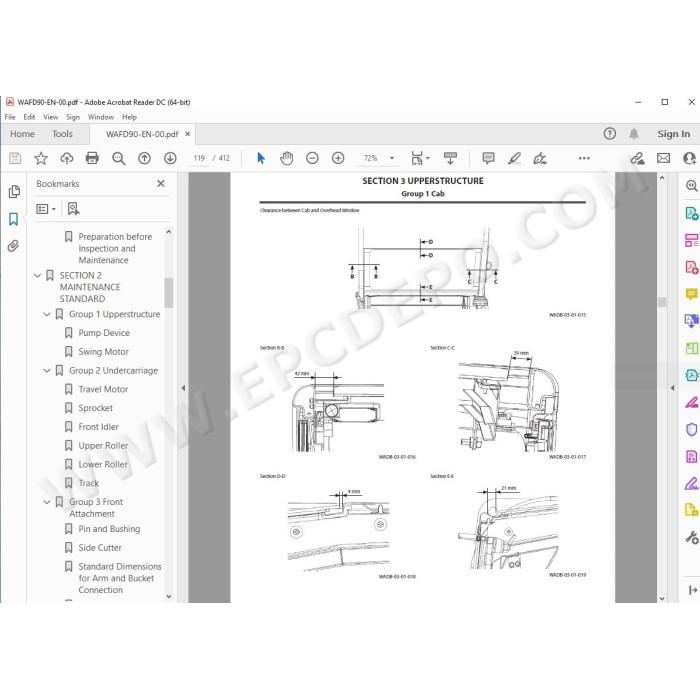700x700 pixels.
Task: Zoom in with the plus icon
Action: (338, 158)
